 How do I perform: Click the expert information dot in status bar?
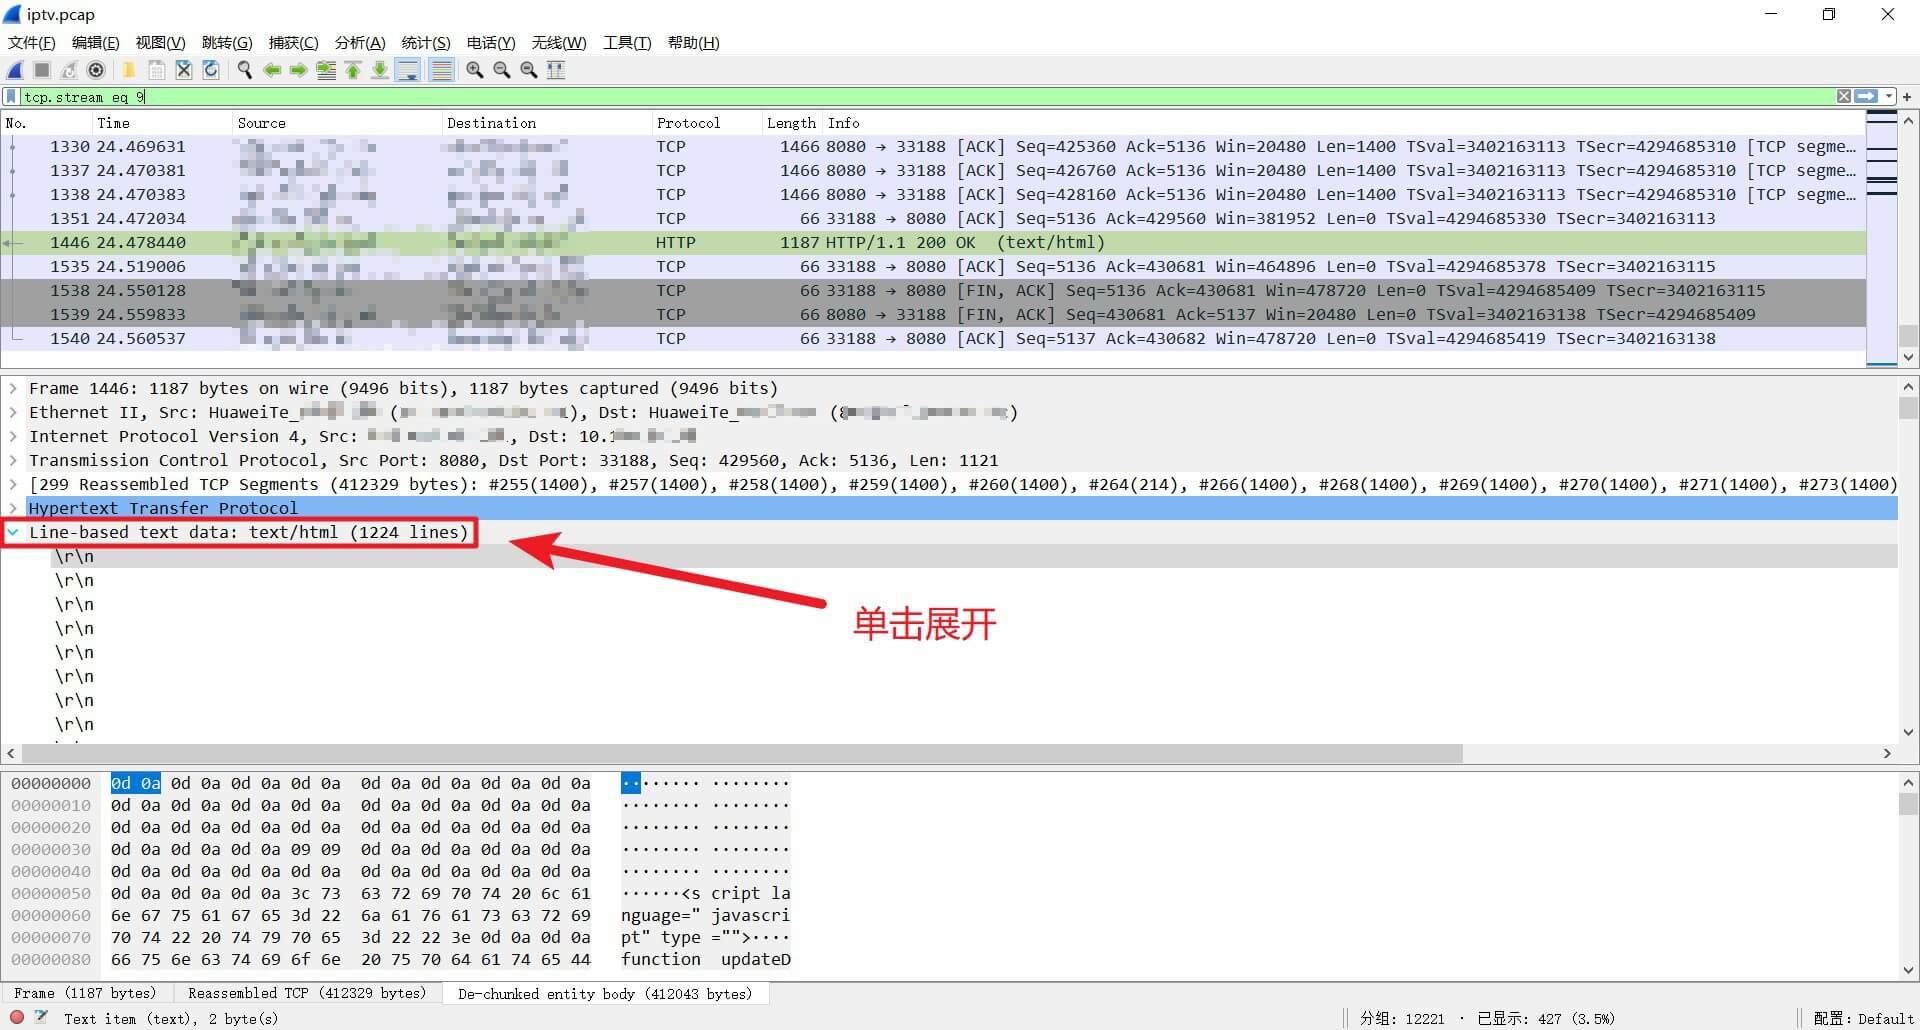point(16,1017)
